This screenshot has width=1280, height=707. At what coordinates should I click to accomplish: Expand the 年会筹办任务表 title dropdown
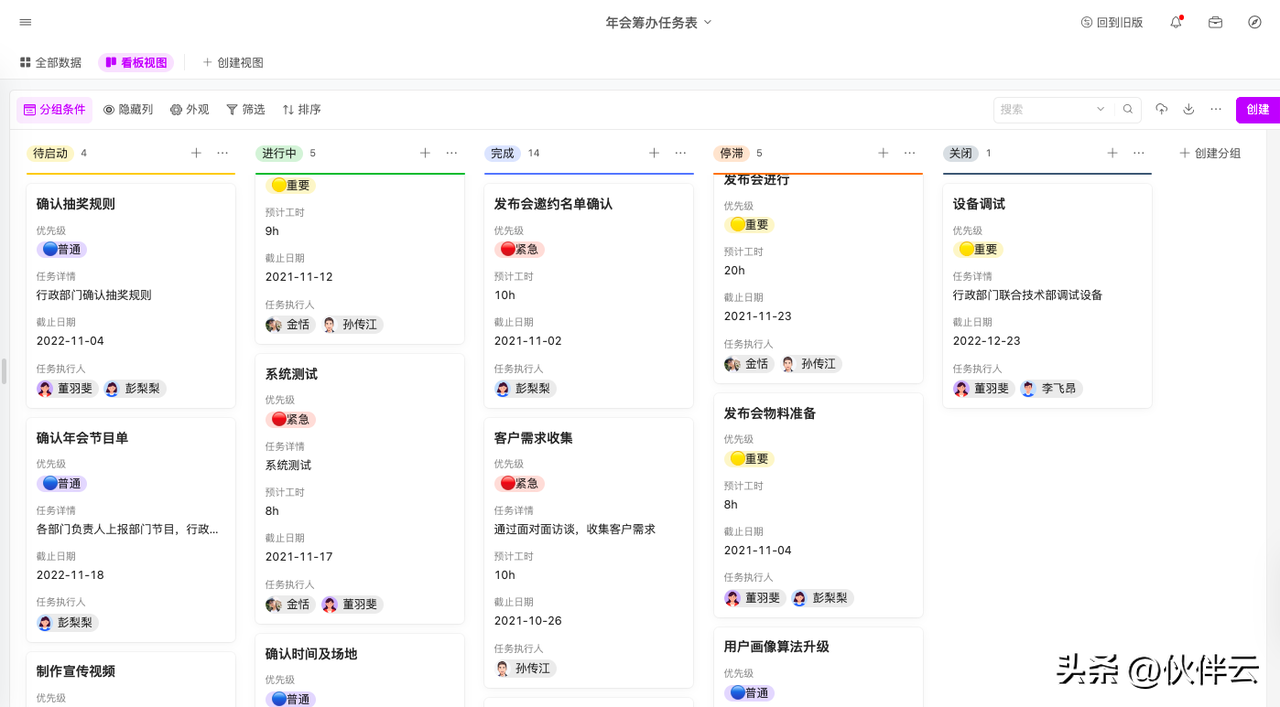(708, 22)
